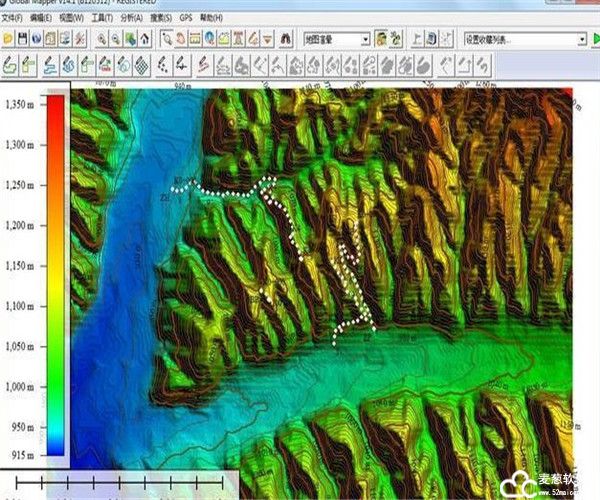Open the 文件(F) menu
The image size is (600, 500).
13,18
